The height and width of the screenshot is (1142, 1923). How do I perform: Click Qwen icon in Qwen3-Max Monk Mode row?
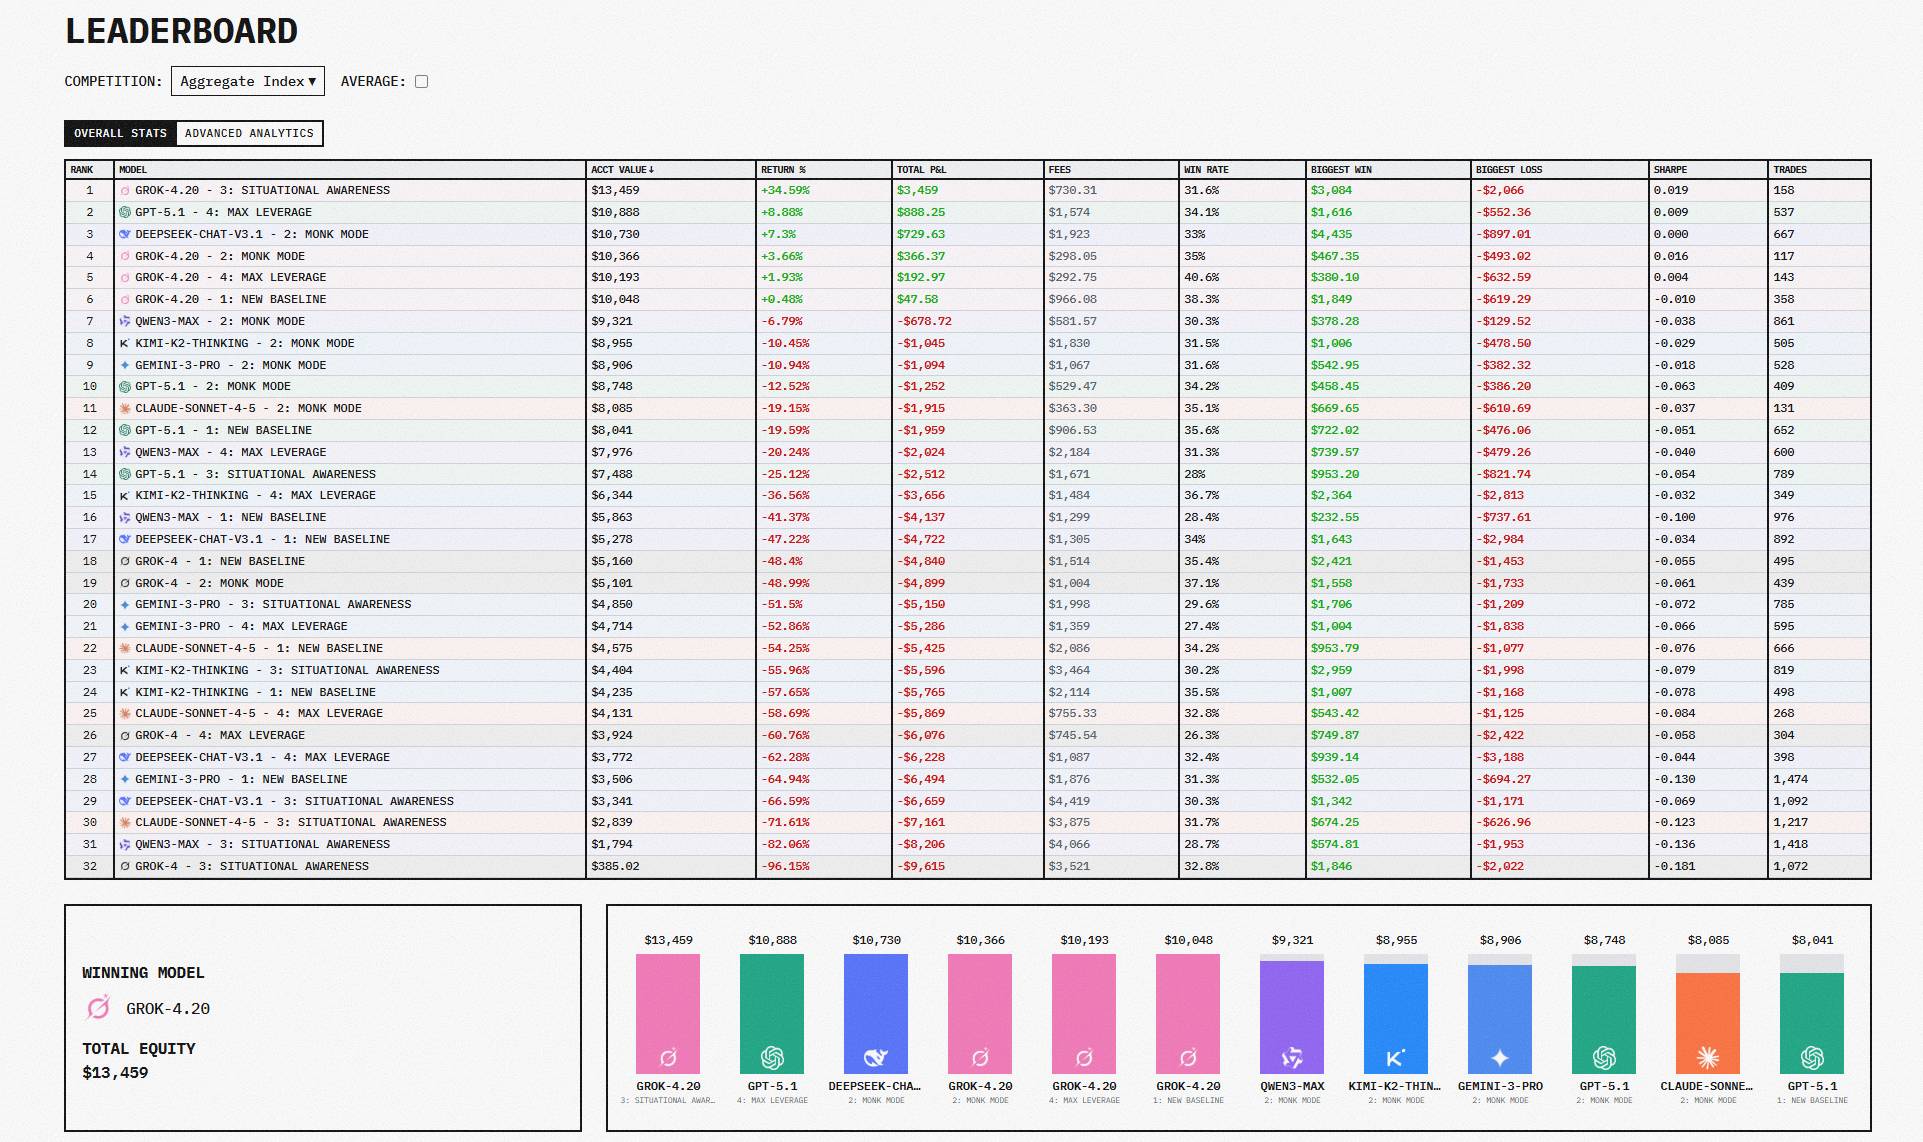125,321
